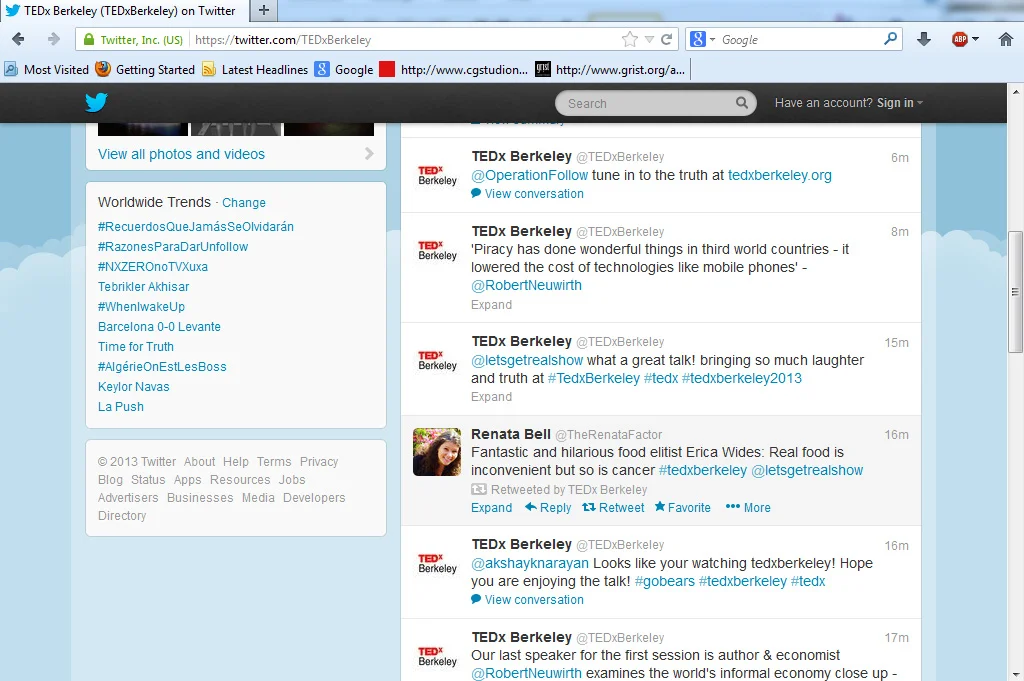The image size is (1024, 681).
Task: Open the downloads arrow icon
Action: pyautogui.click(x=923, y=40)
